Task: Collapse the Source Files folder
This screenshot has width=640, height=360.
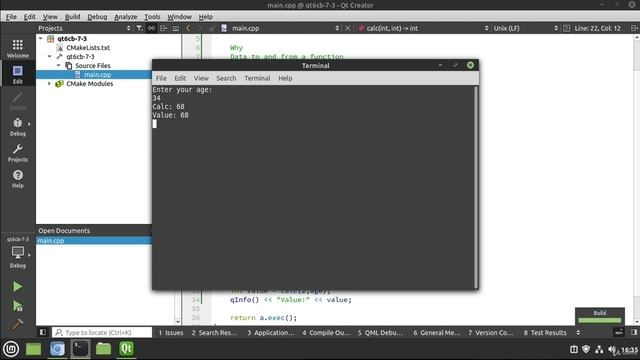Action: point(58,65)
